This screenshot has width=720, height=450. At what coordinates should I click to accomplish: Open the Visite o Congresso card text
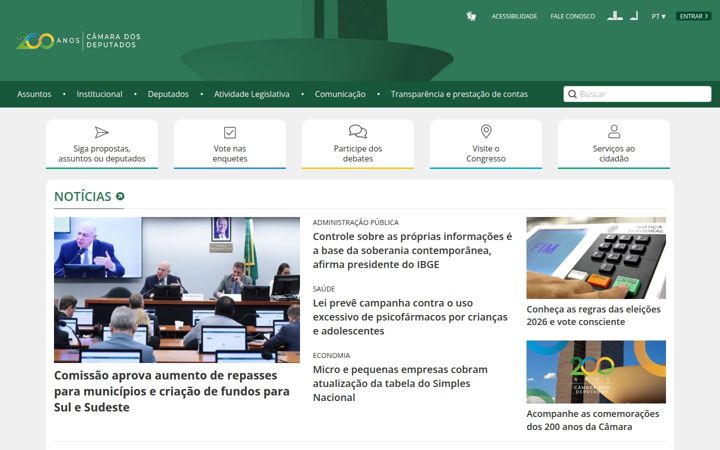[x=486, y=154]
